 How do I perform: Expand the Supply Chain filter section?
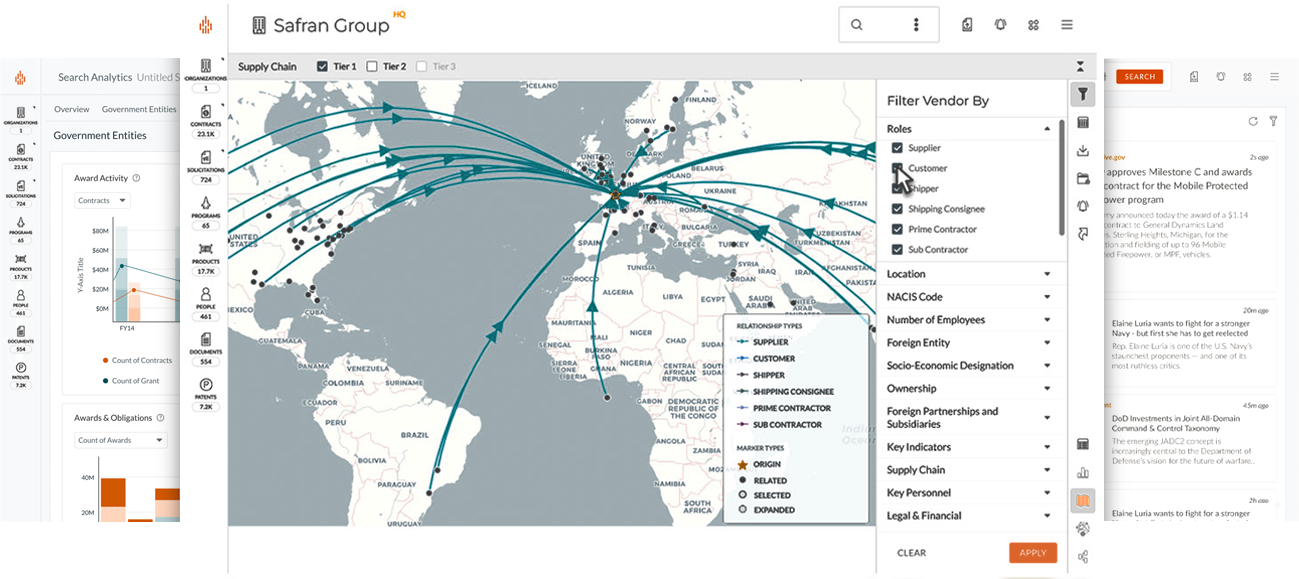pos(1047,470)
